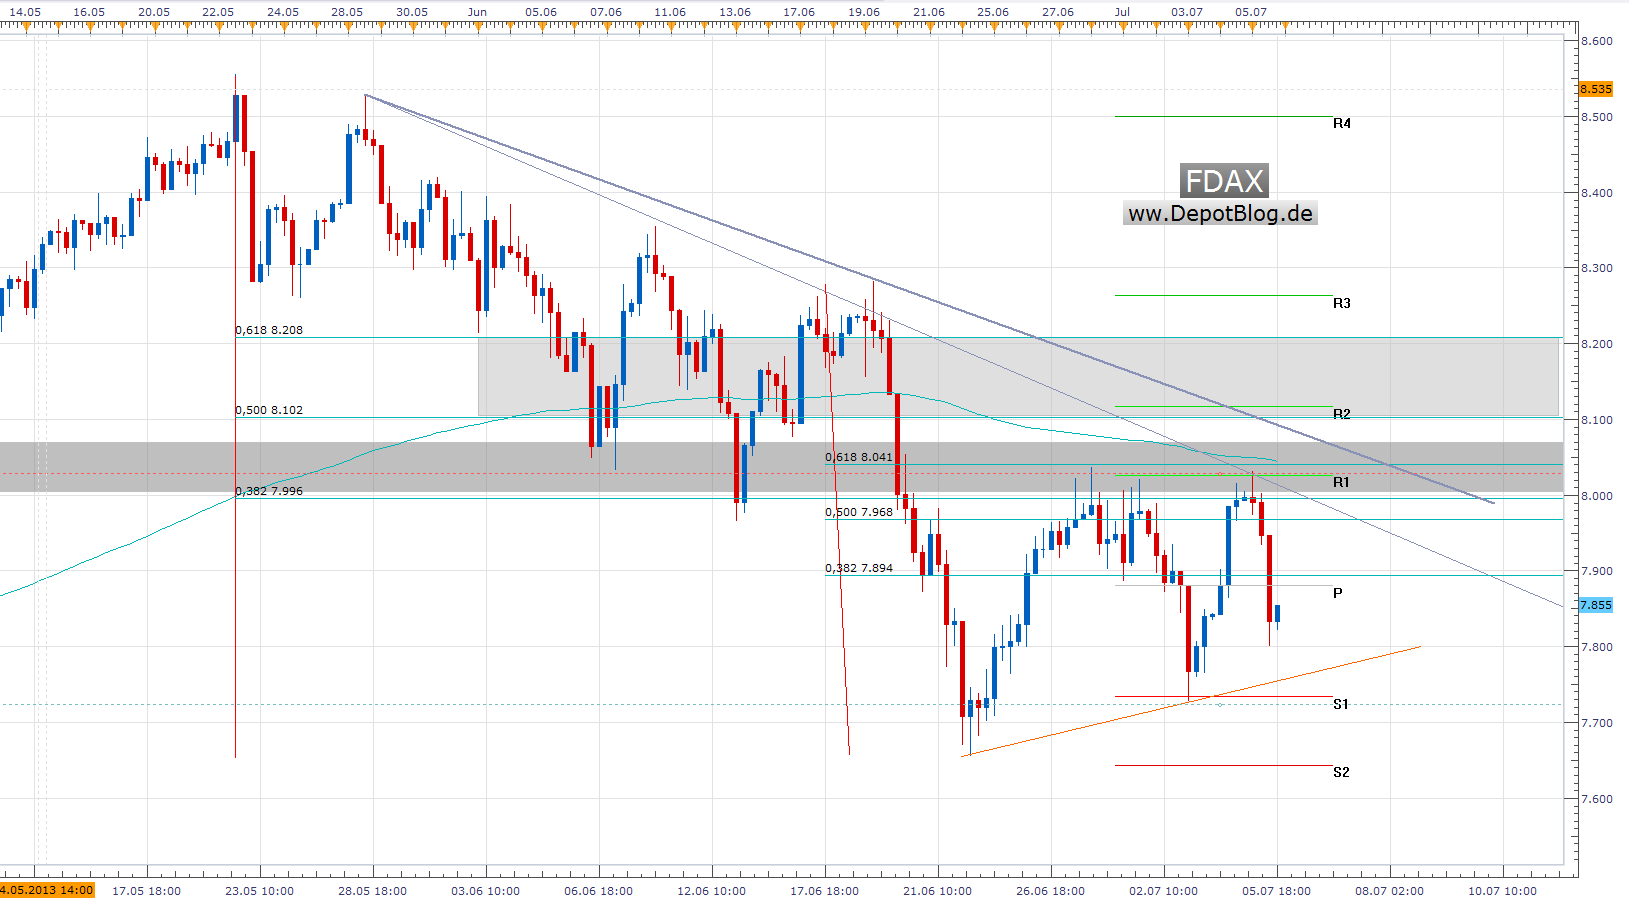Screen dimensions: 1629x902
Task: Click the Jul month label on top axis
Action: 1122,12
